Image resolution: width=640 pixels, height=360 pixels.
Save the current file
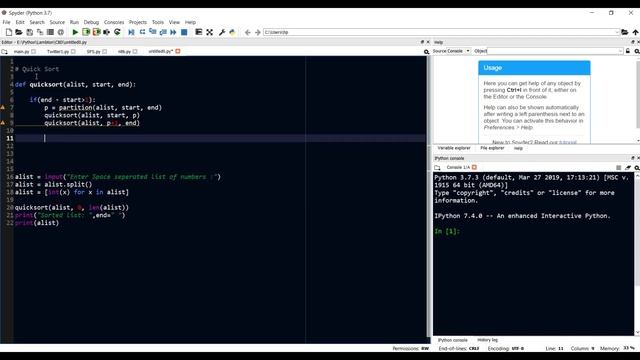(x=29, y=32)
